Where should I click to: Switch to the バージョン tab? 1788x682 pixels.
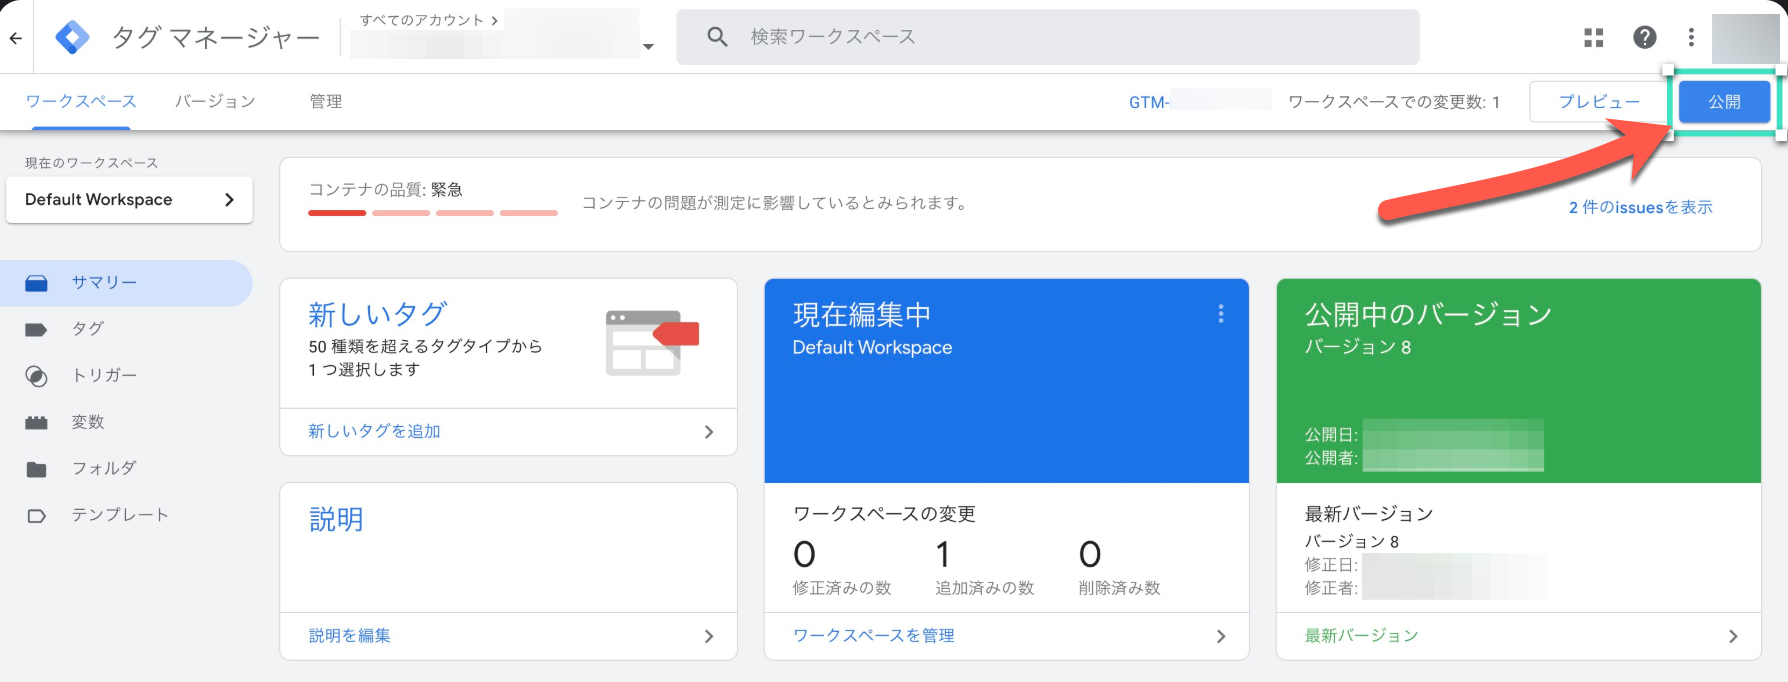point(215,102)
